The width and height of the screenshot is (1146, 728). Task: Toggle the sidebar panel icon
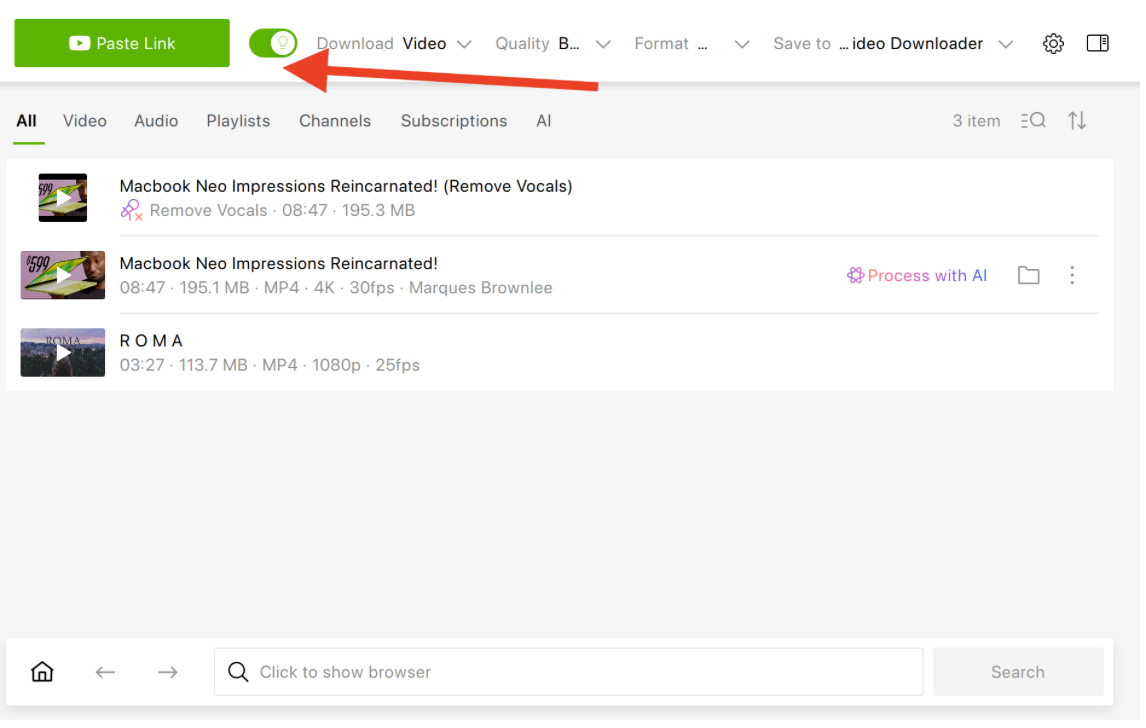tap(1098, 43)
